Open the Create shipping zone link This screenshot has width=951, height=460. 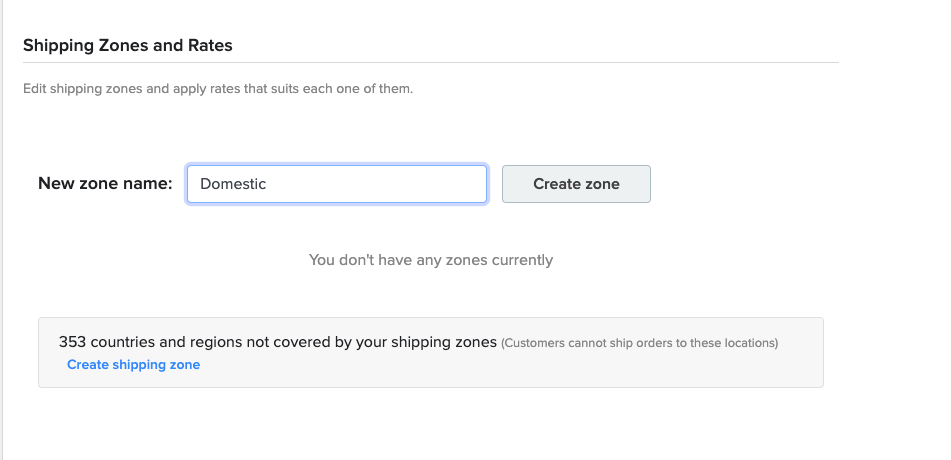133,365
